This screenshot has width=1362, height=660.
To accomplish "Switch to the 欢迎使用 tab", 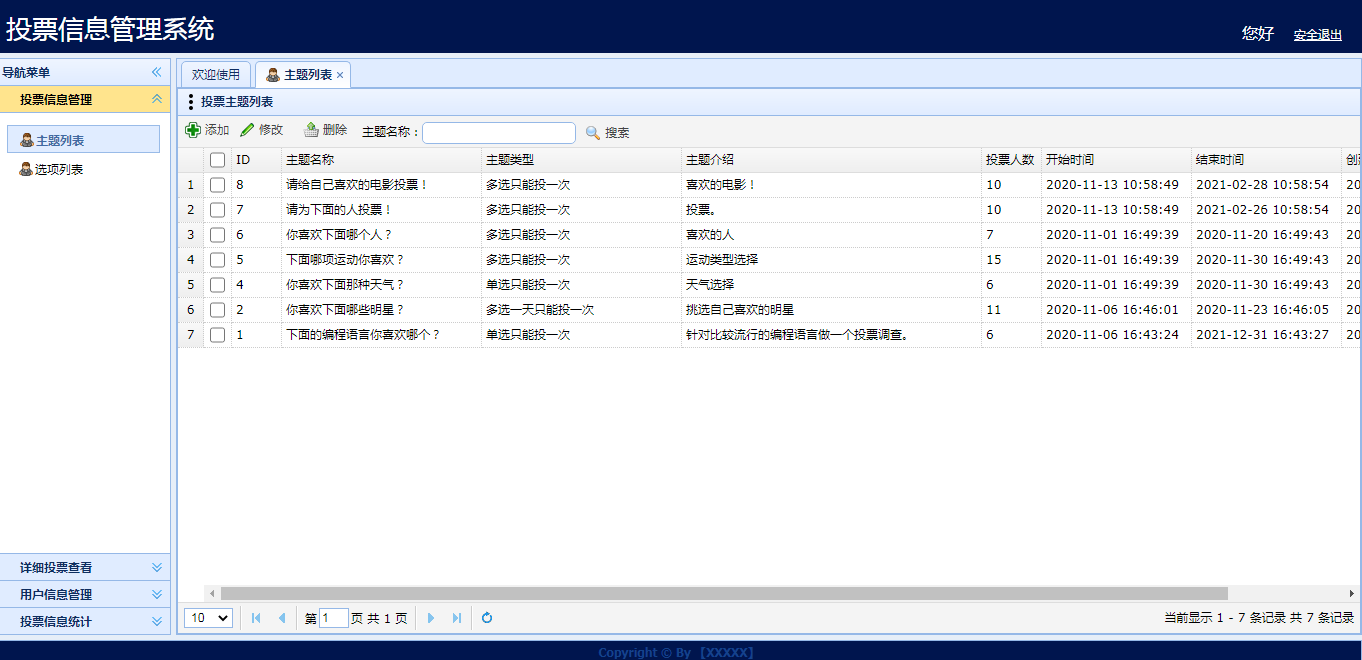I will 216,75.
